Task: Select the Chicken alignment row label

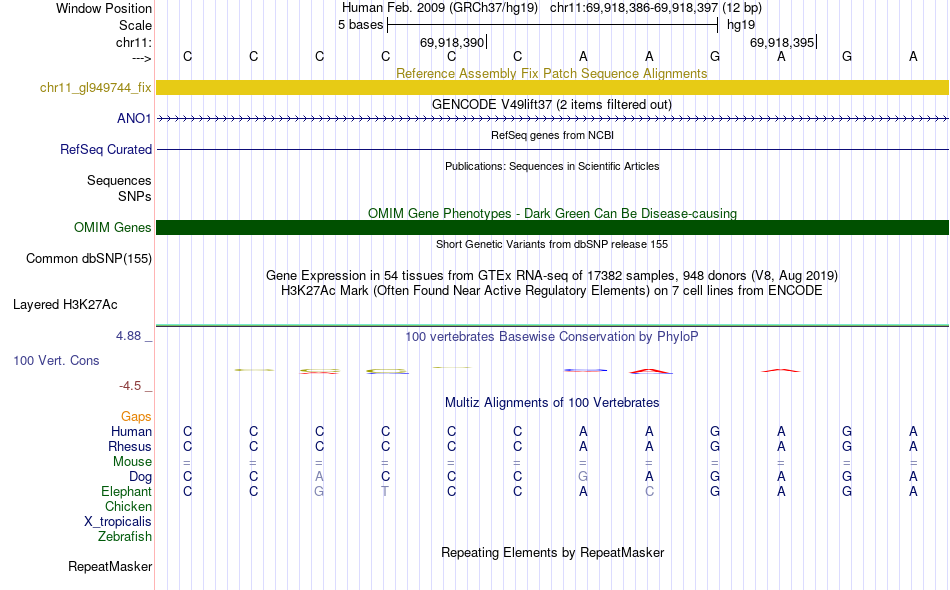Action: point(128,506)
